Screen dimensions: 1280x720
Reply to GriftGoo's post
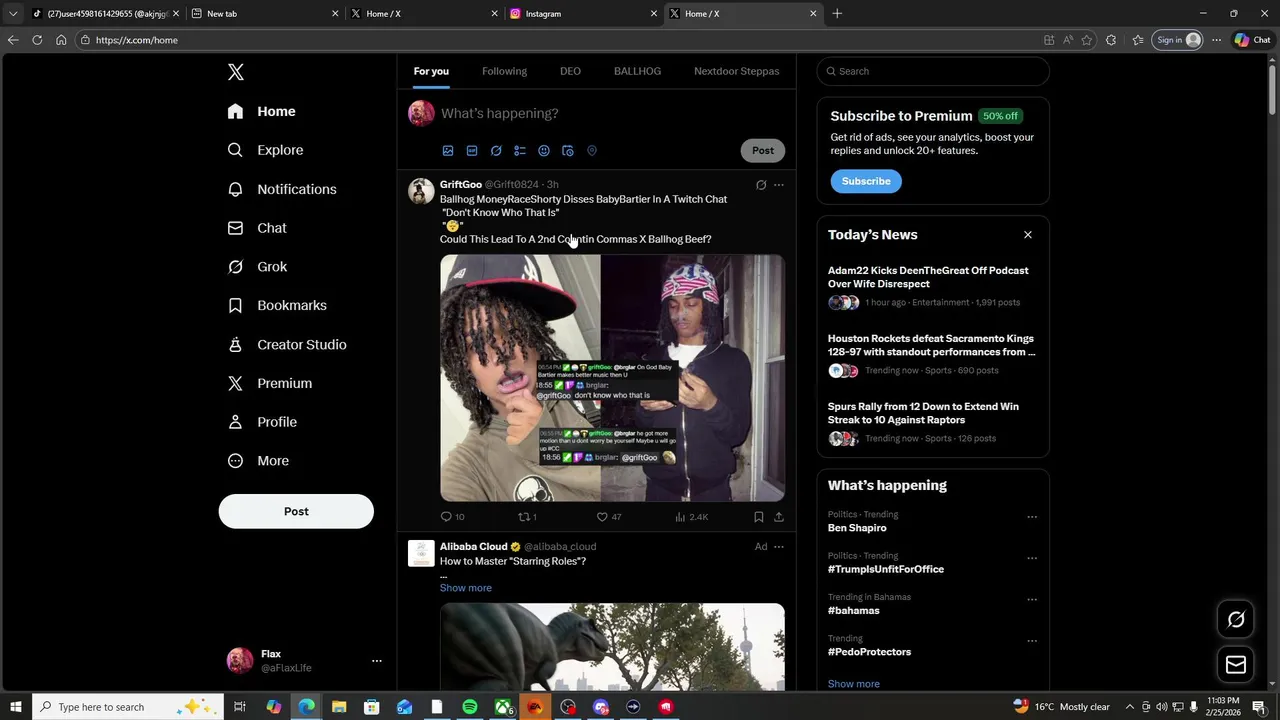[452, 517]
